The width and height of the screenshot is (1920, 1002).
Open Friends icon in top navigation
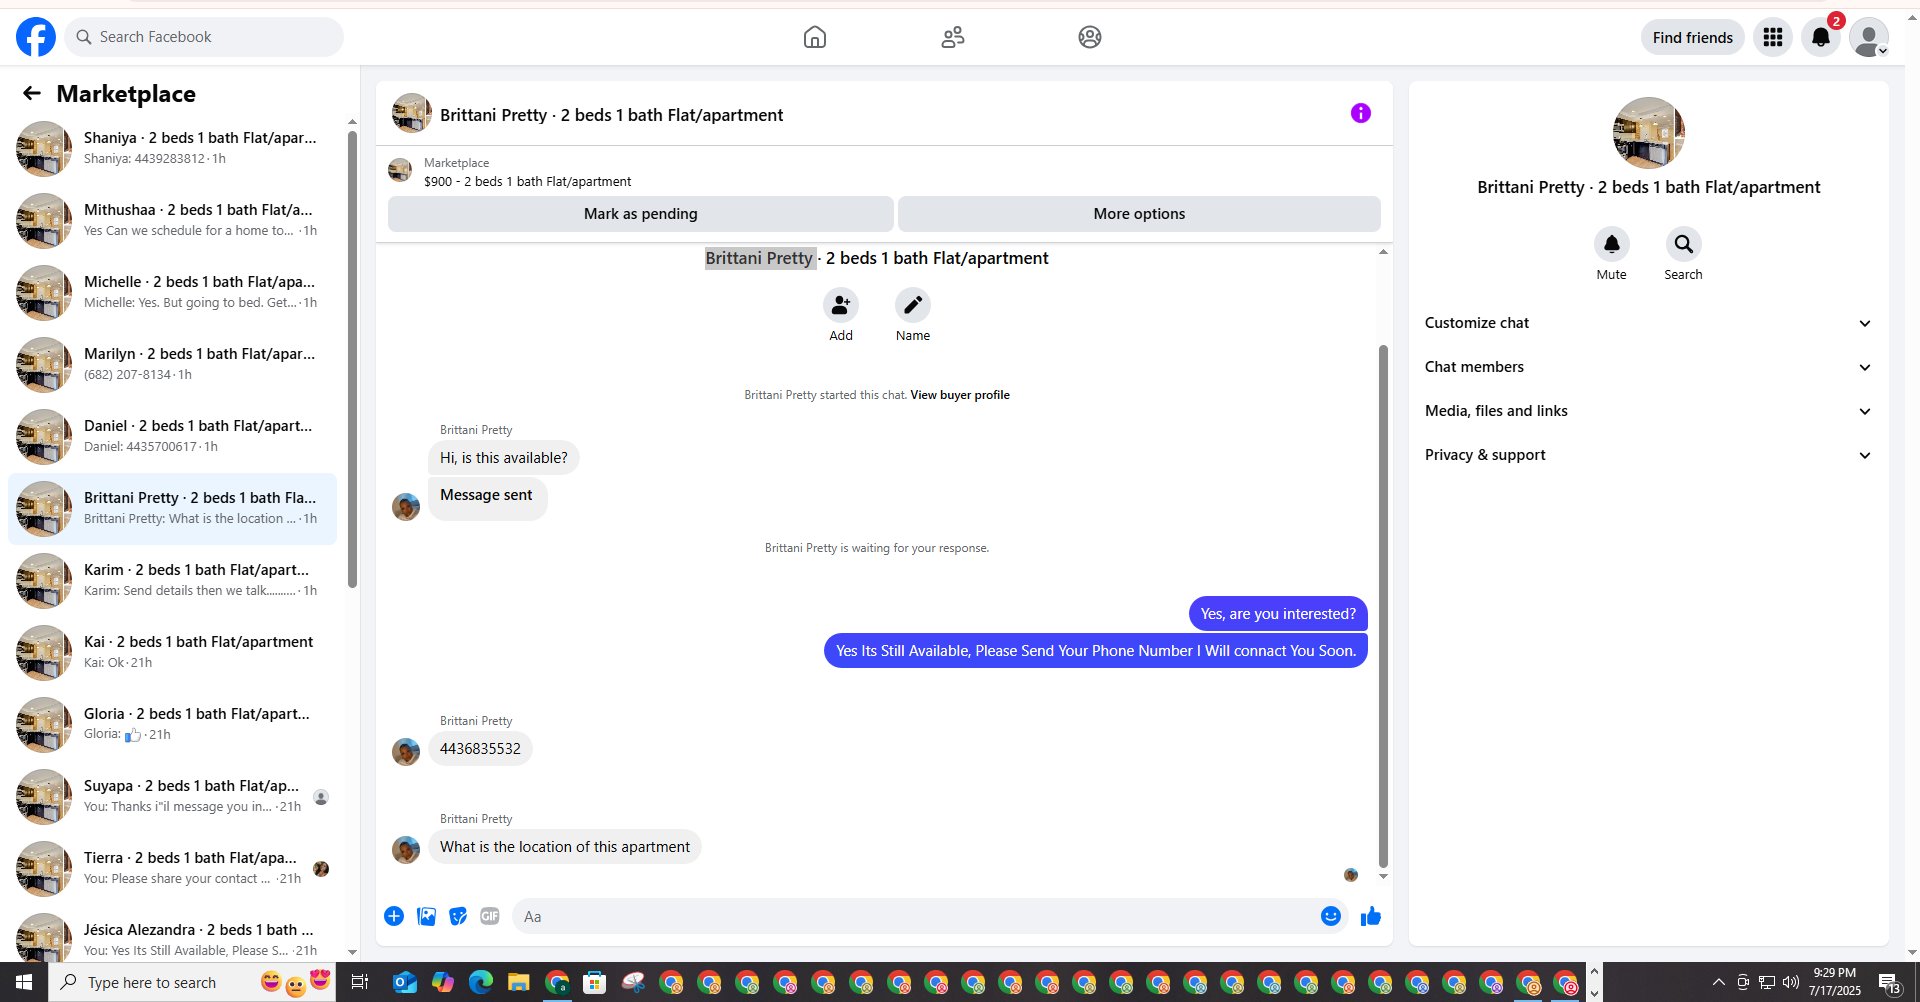point(953,37)
